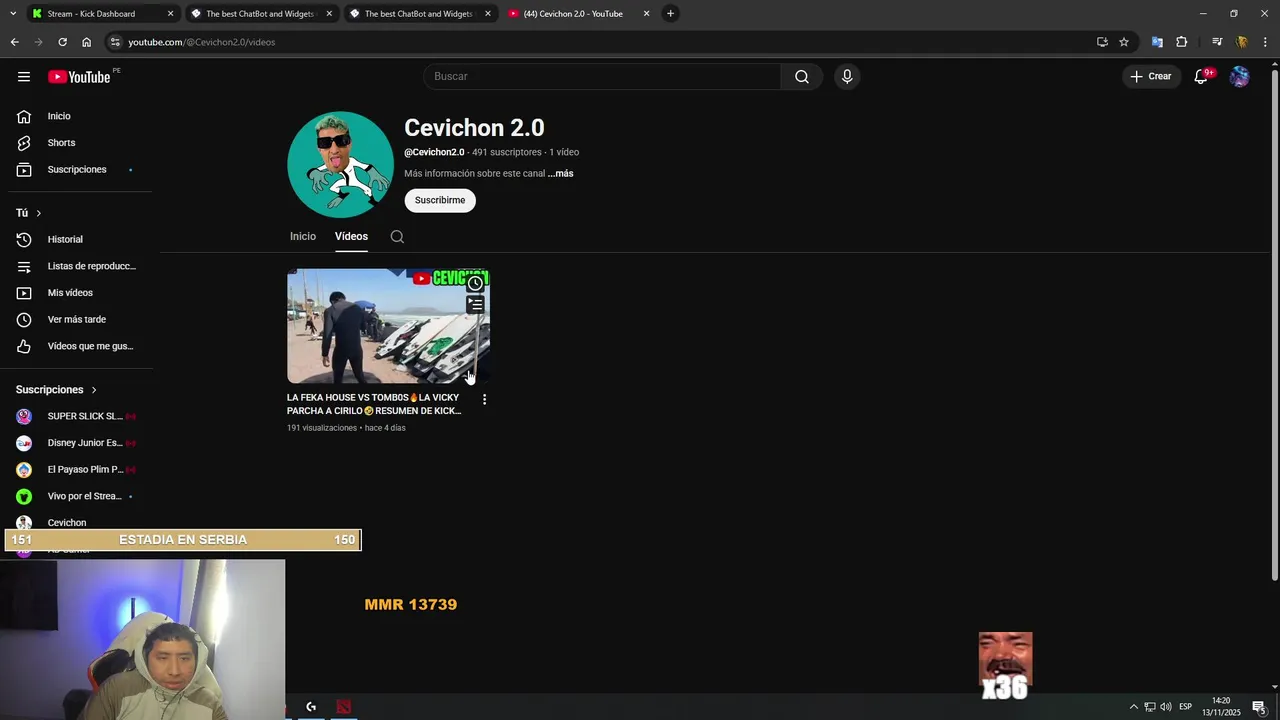The image size is (1280, 720).
Task: Play the beach surfboards video thumbnail
Action: tap(388, 326)
